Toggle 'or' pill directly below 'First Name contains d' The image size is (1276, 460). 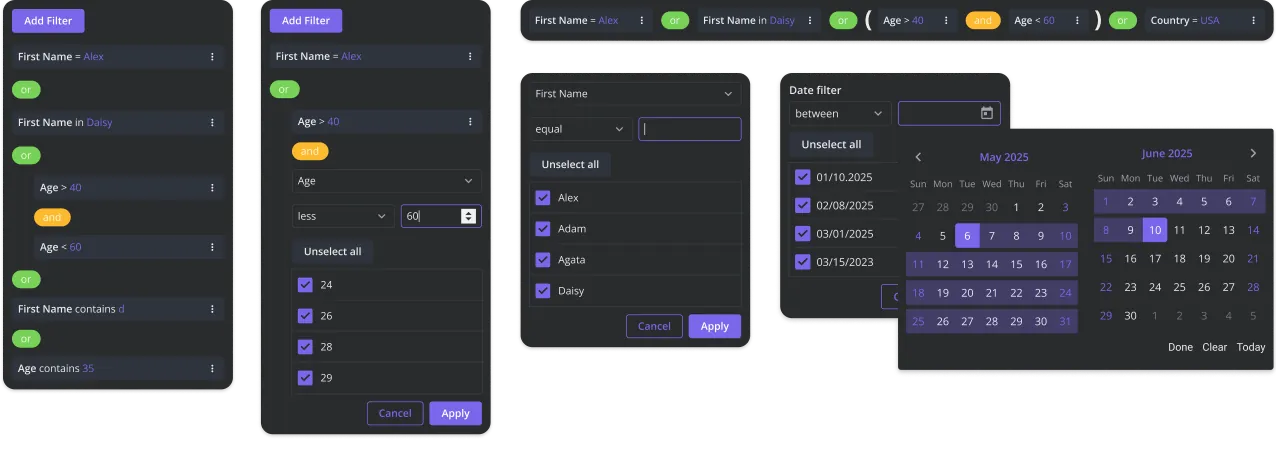(x=26, y=339)
